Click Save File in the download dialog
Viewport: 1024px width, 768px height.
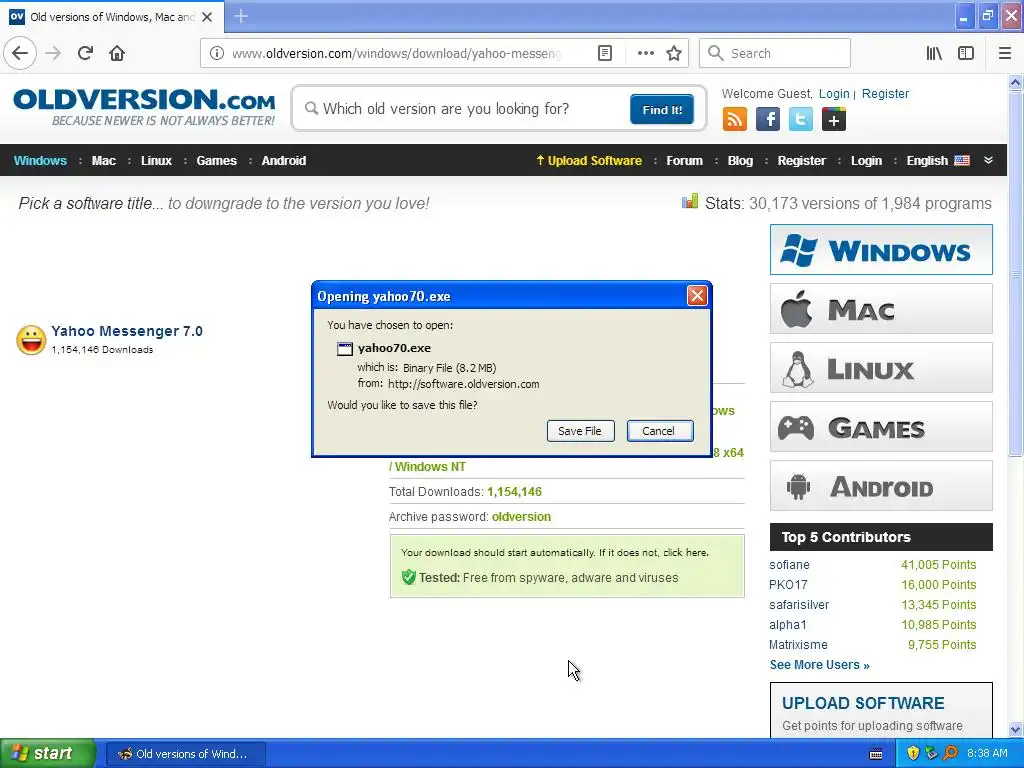[x=580, y=431]
